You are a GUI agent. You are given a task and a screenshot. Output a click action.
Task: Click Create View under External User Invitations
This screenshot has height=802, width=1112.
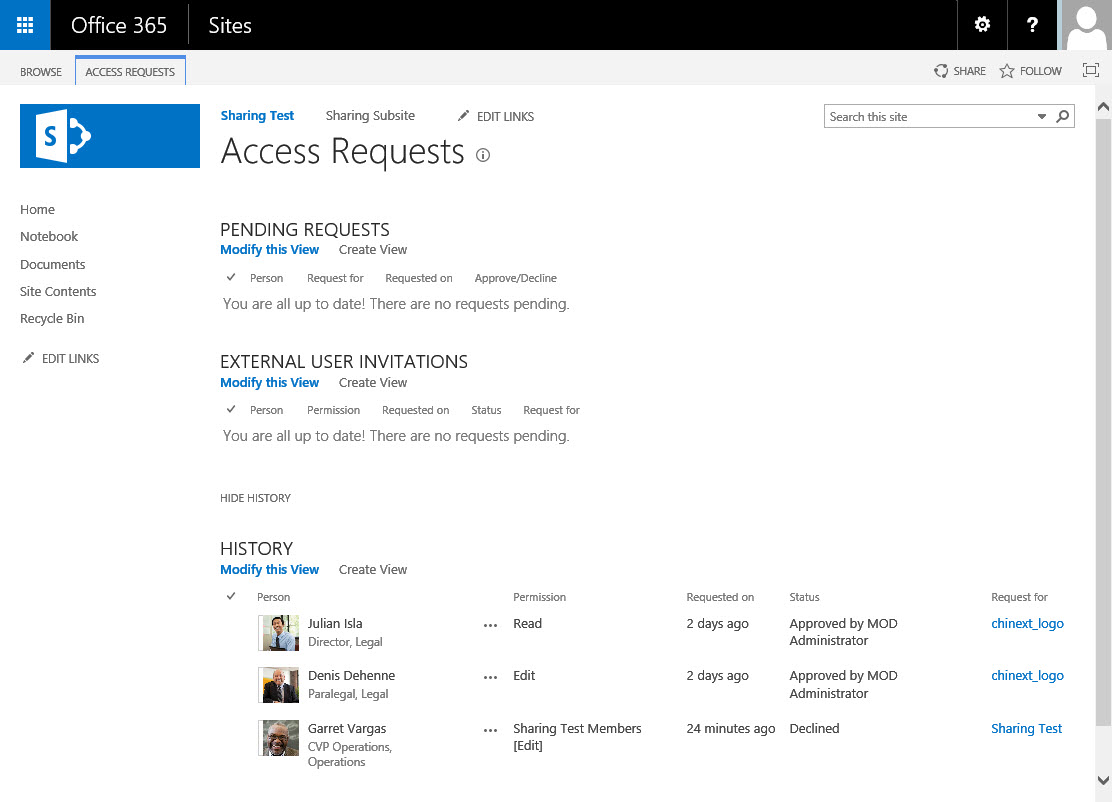tap(373, 382)
